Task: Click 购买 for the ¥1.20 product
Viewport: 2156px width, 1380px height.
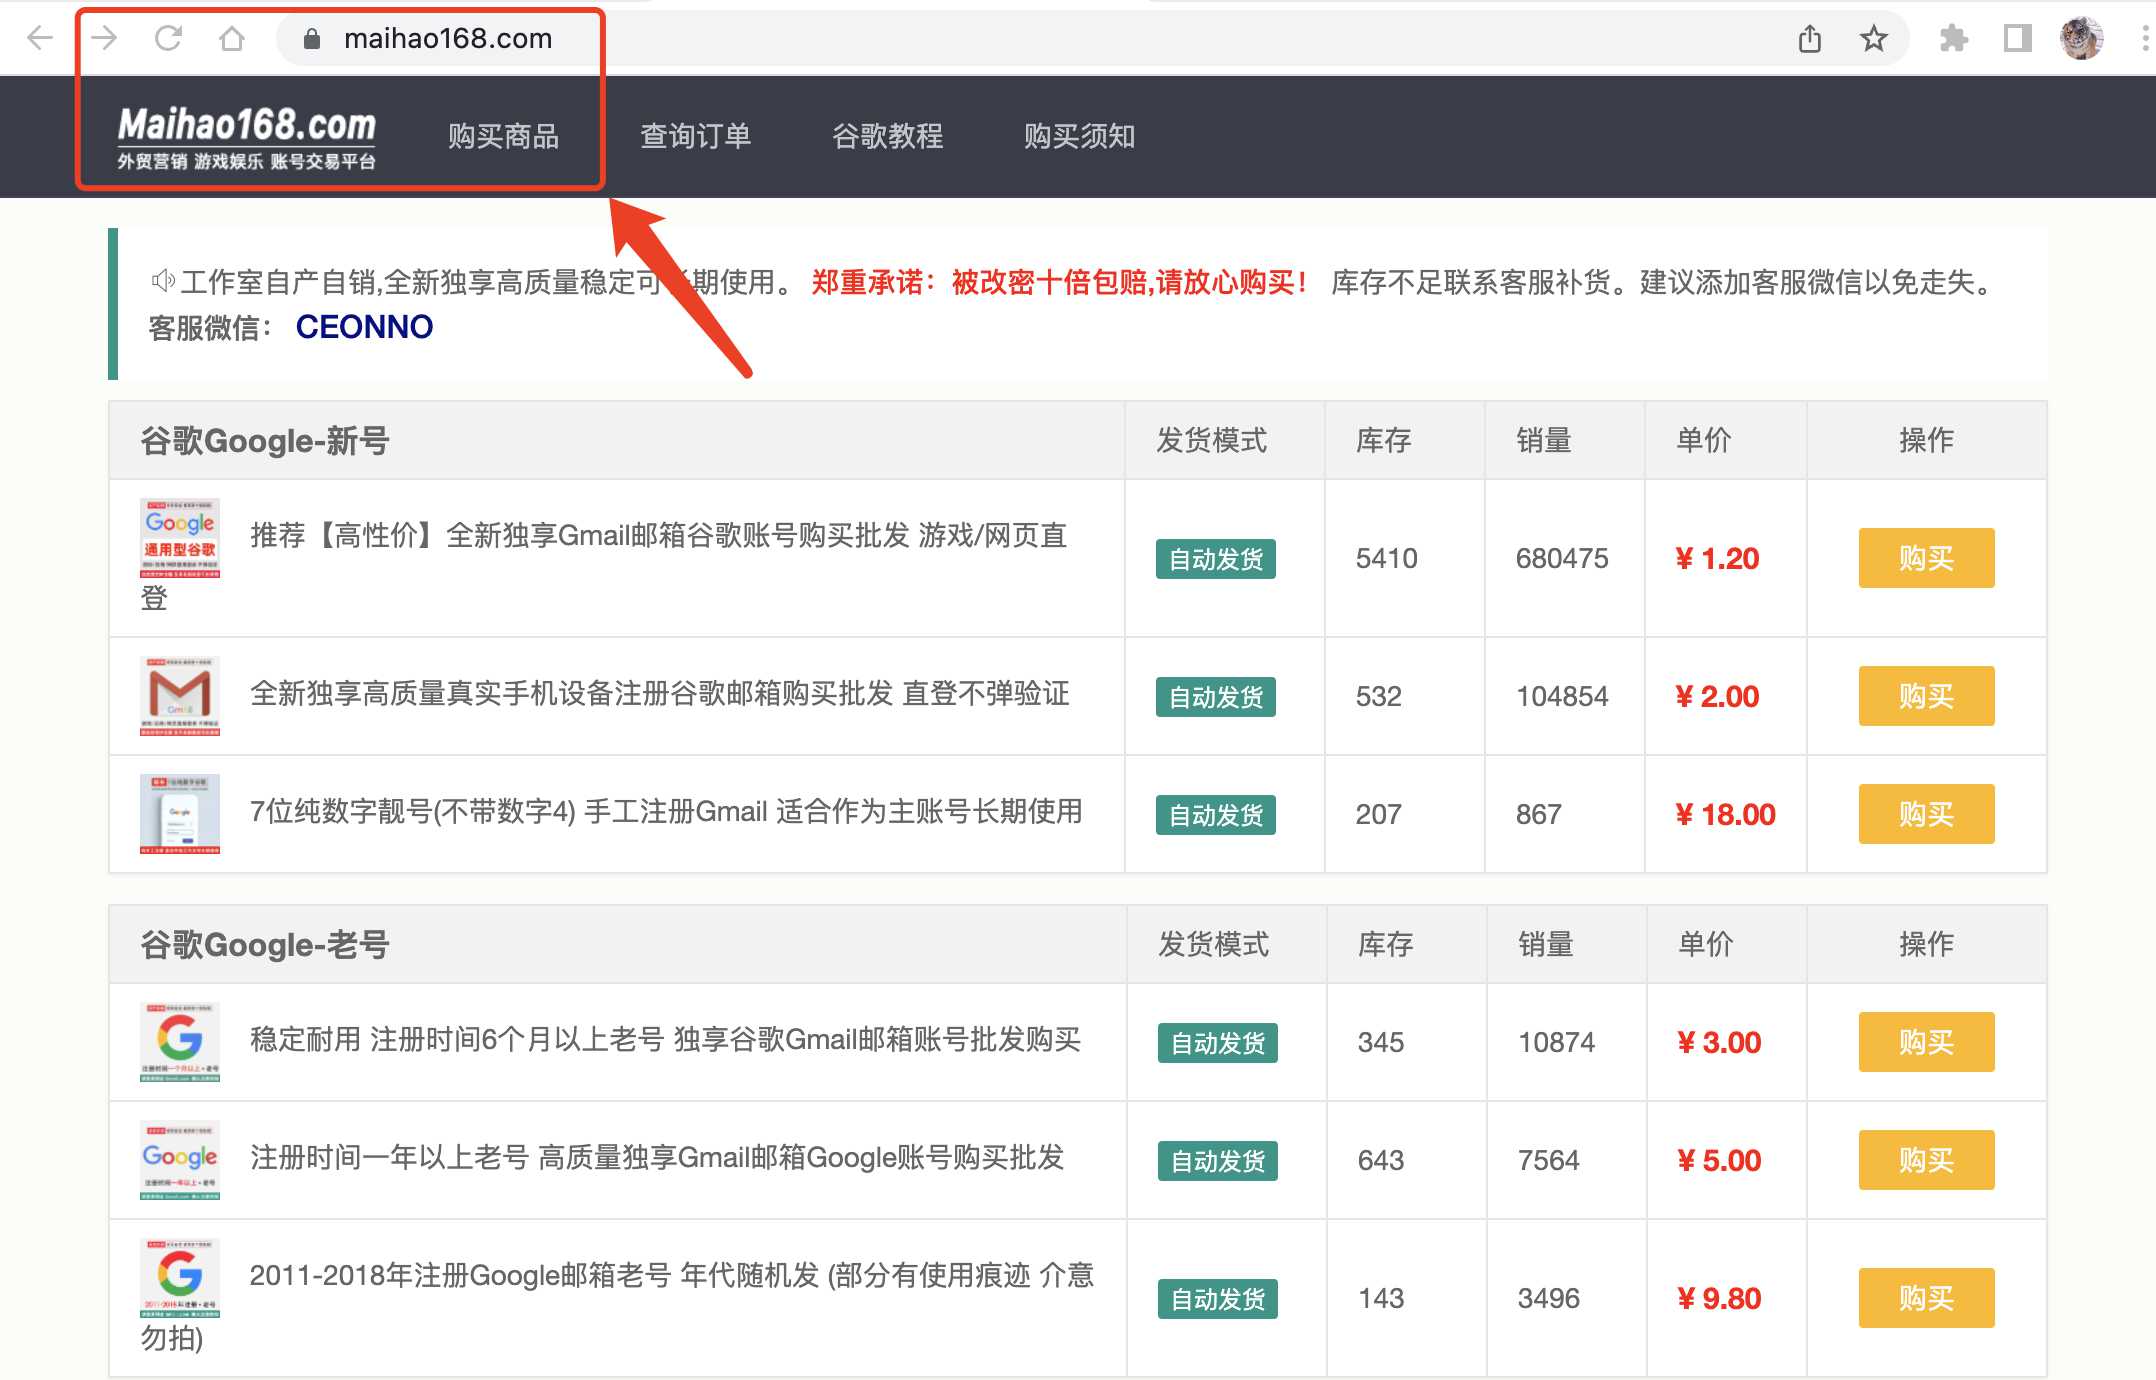Action: [x=1926, y=558]
